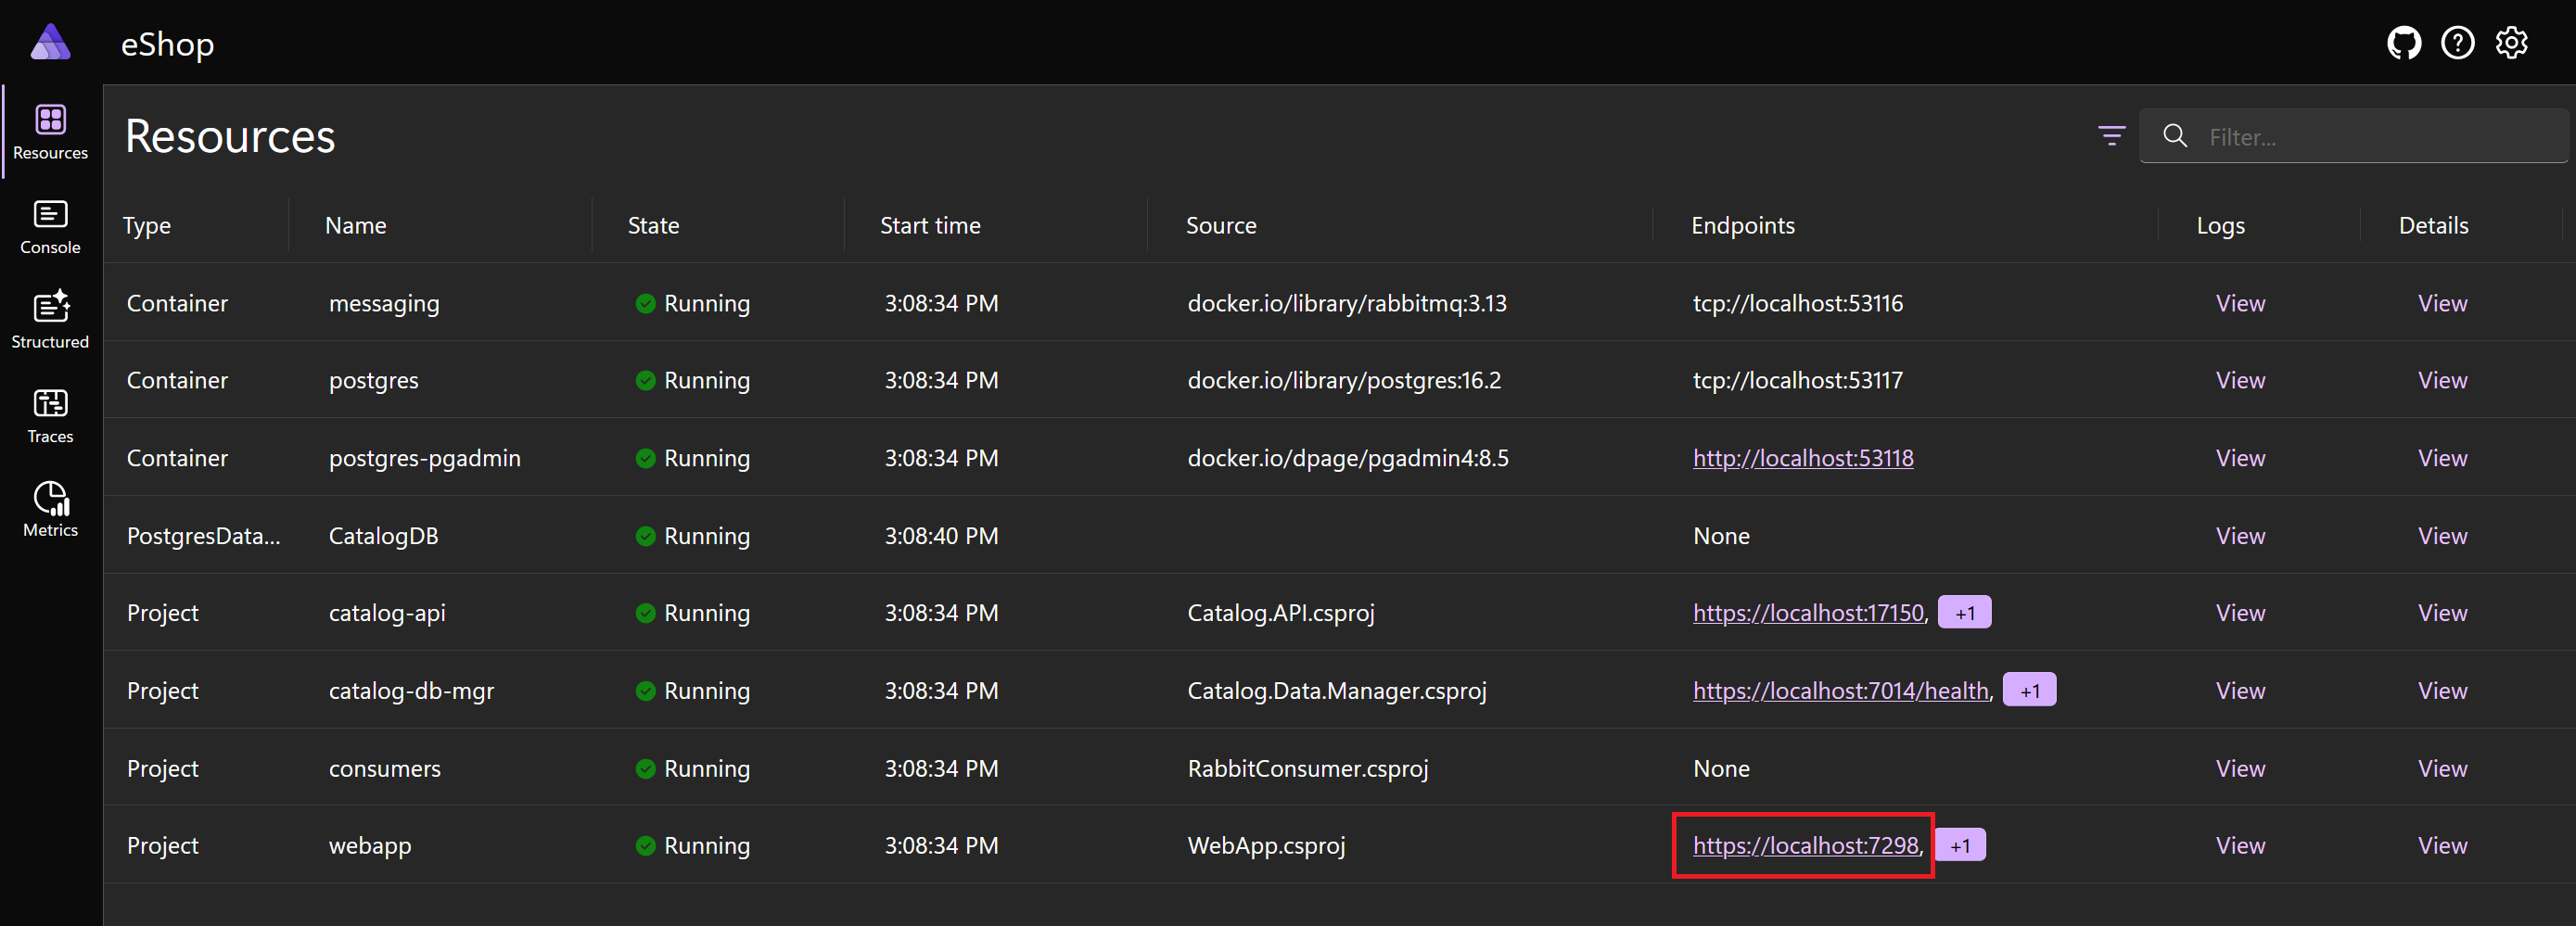The width and height of the screenshot is (2576, 926).
Task: Open the resource filter funnel
Action: (x=2111, y=136)
